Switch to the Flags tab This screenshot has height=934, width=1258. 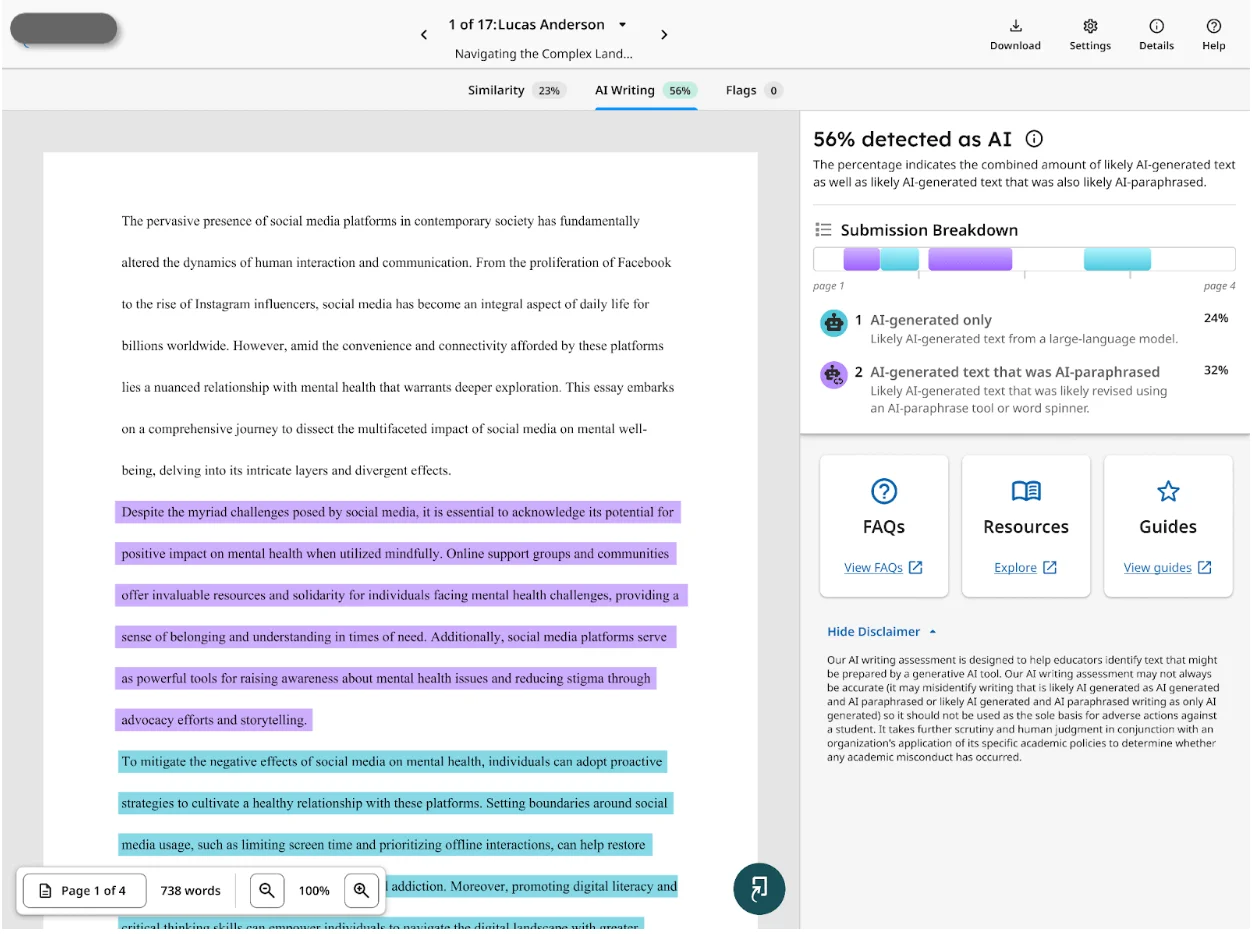coord(754,90)
